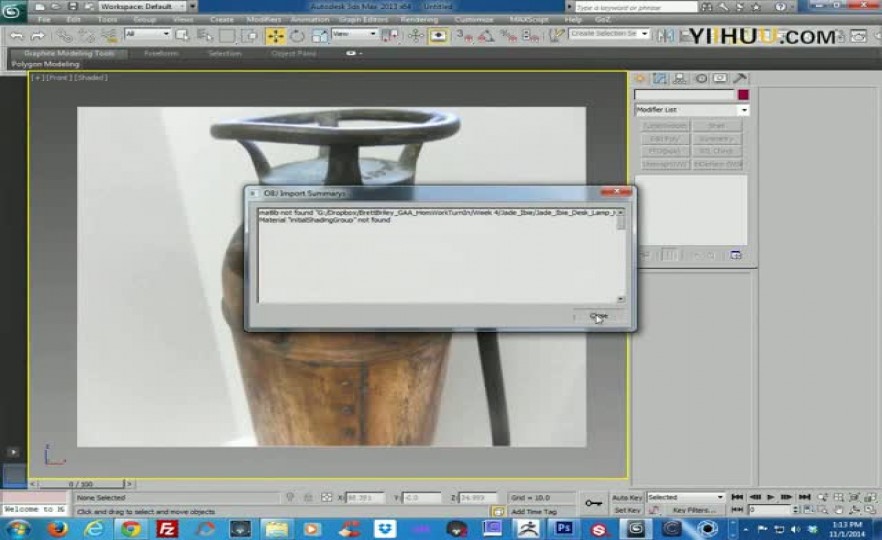Screen dimensions: 882x540
Task: Click the Save File icon in quick access toolbar
Action: [x=73, y=6]
